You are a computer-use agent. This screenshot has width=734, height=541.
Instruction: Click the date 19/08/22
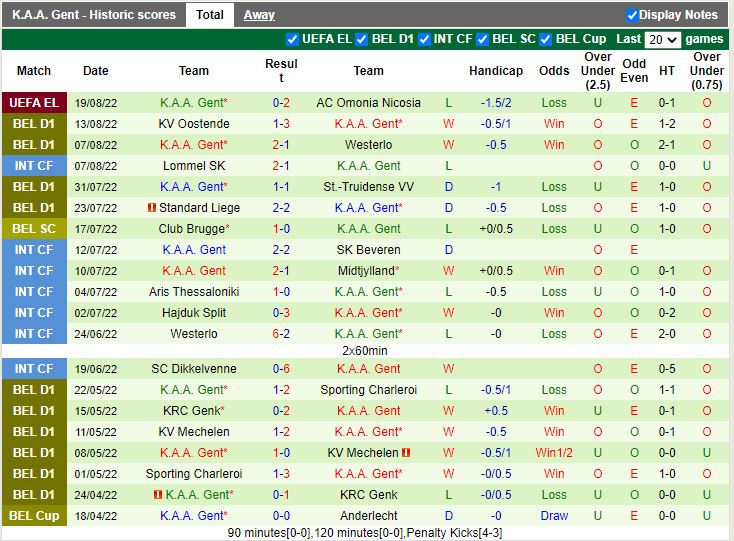[x=95, y=103]
